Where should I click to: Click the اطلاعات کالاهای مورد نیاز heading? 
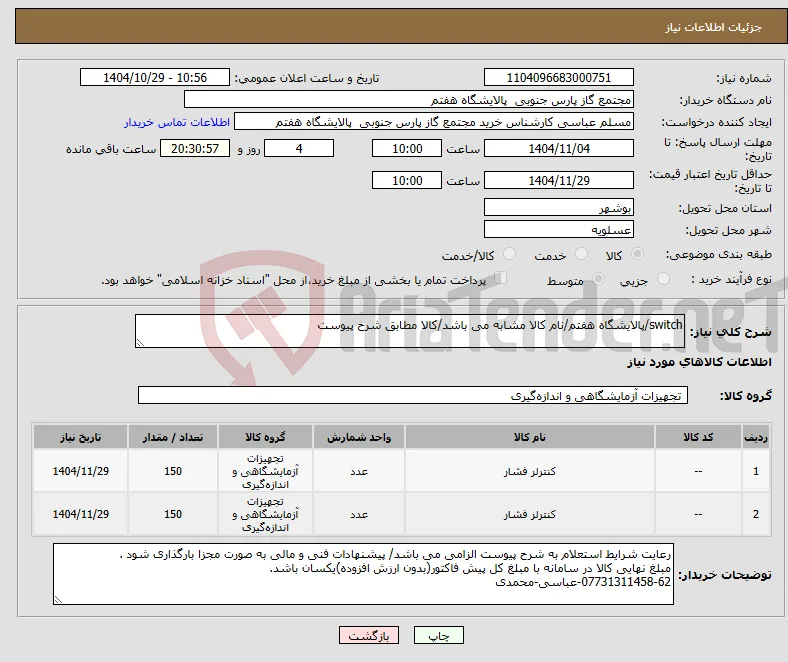pos(699,362)
